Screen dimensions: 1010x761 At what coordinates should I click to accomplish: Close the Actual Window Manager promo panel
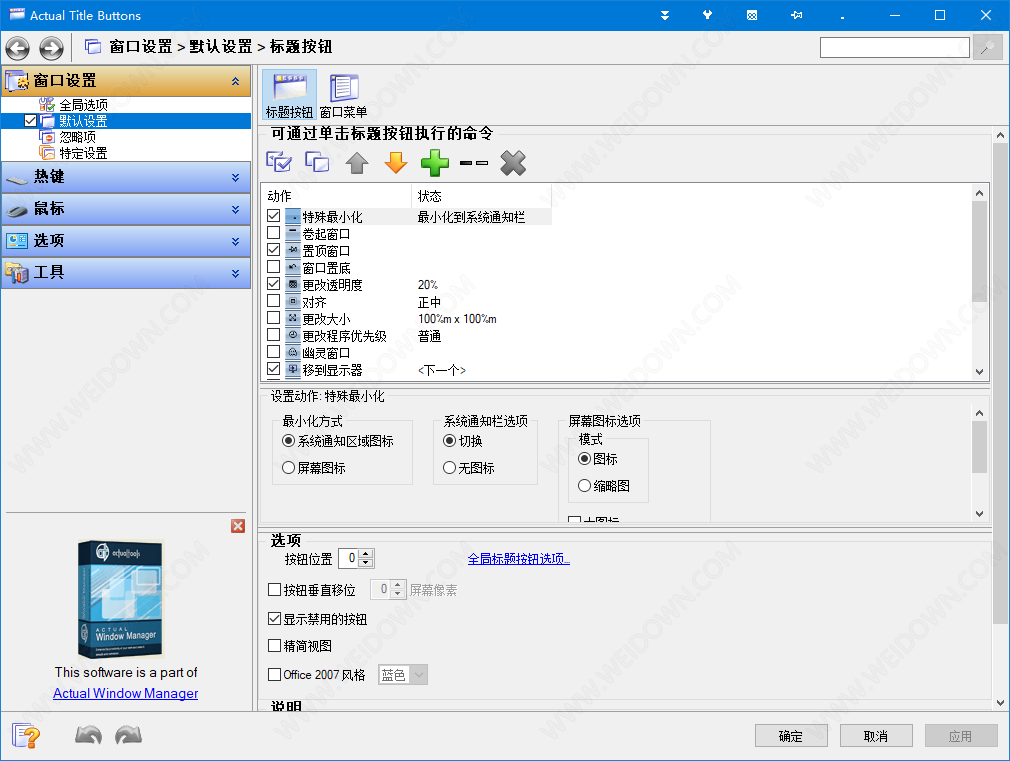238,526
